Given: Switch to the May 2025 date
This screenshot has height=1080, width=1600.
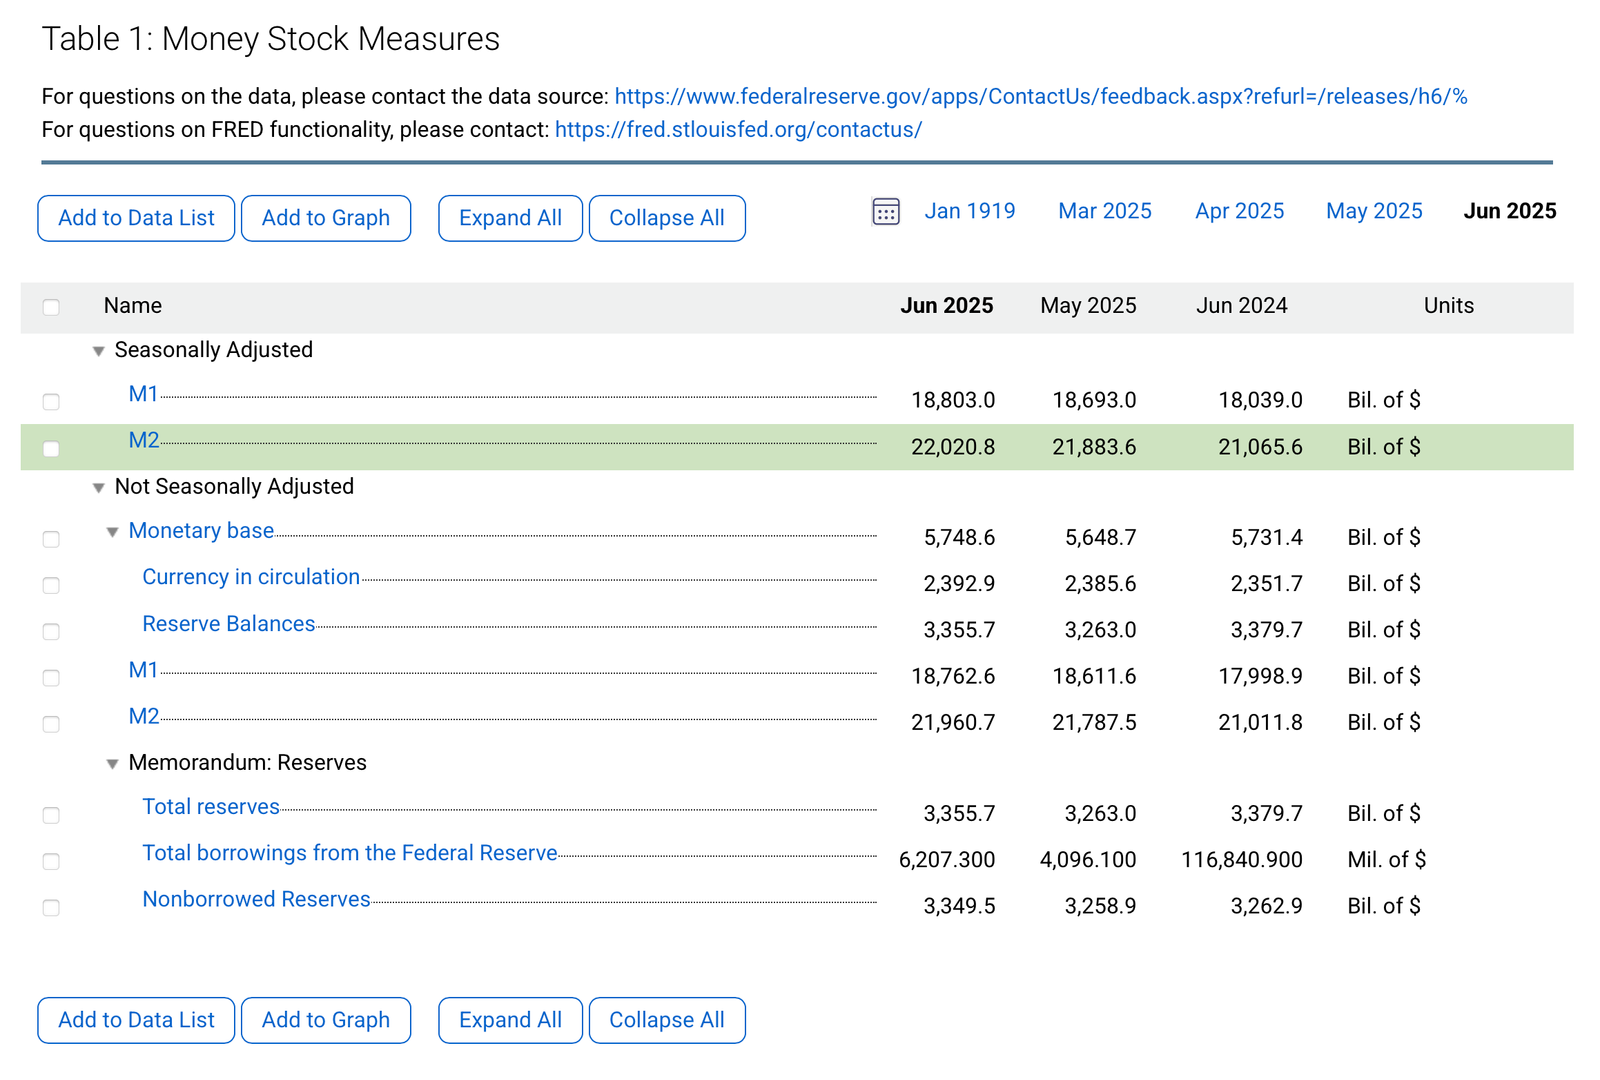Looking at the screenshot, I should pyautogui.click(x=1373, y=211).
